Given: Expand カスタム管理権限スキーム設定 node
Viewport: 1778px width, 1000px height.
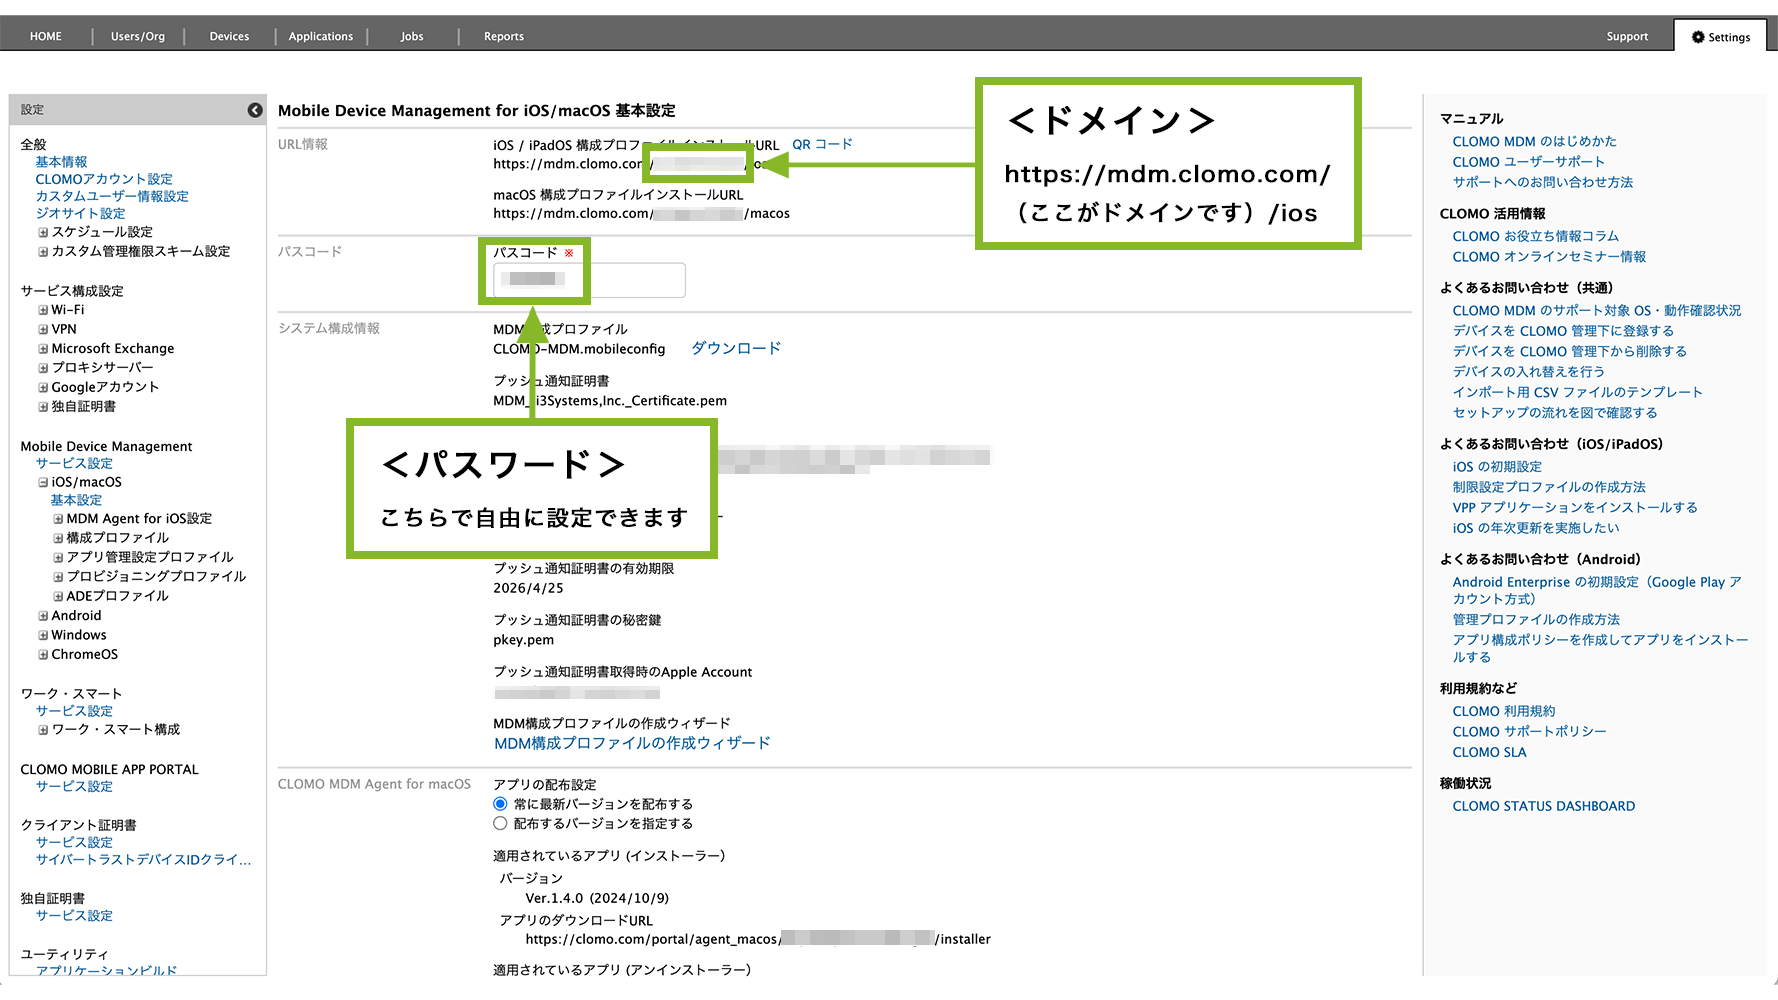Looking at the screenshot, I should point(43,252).
